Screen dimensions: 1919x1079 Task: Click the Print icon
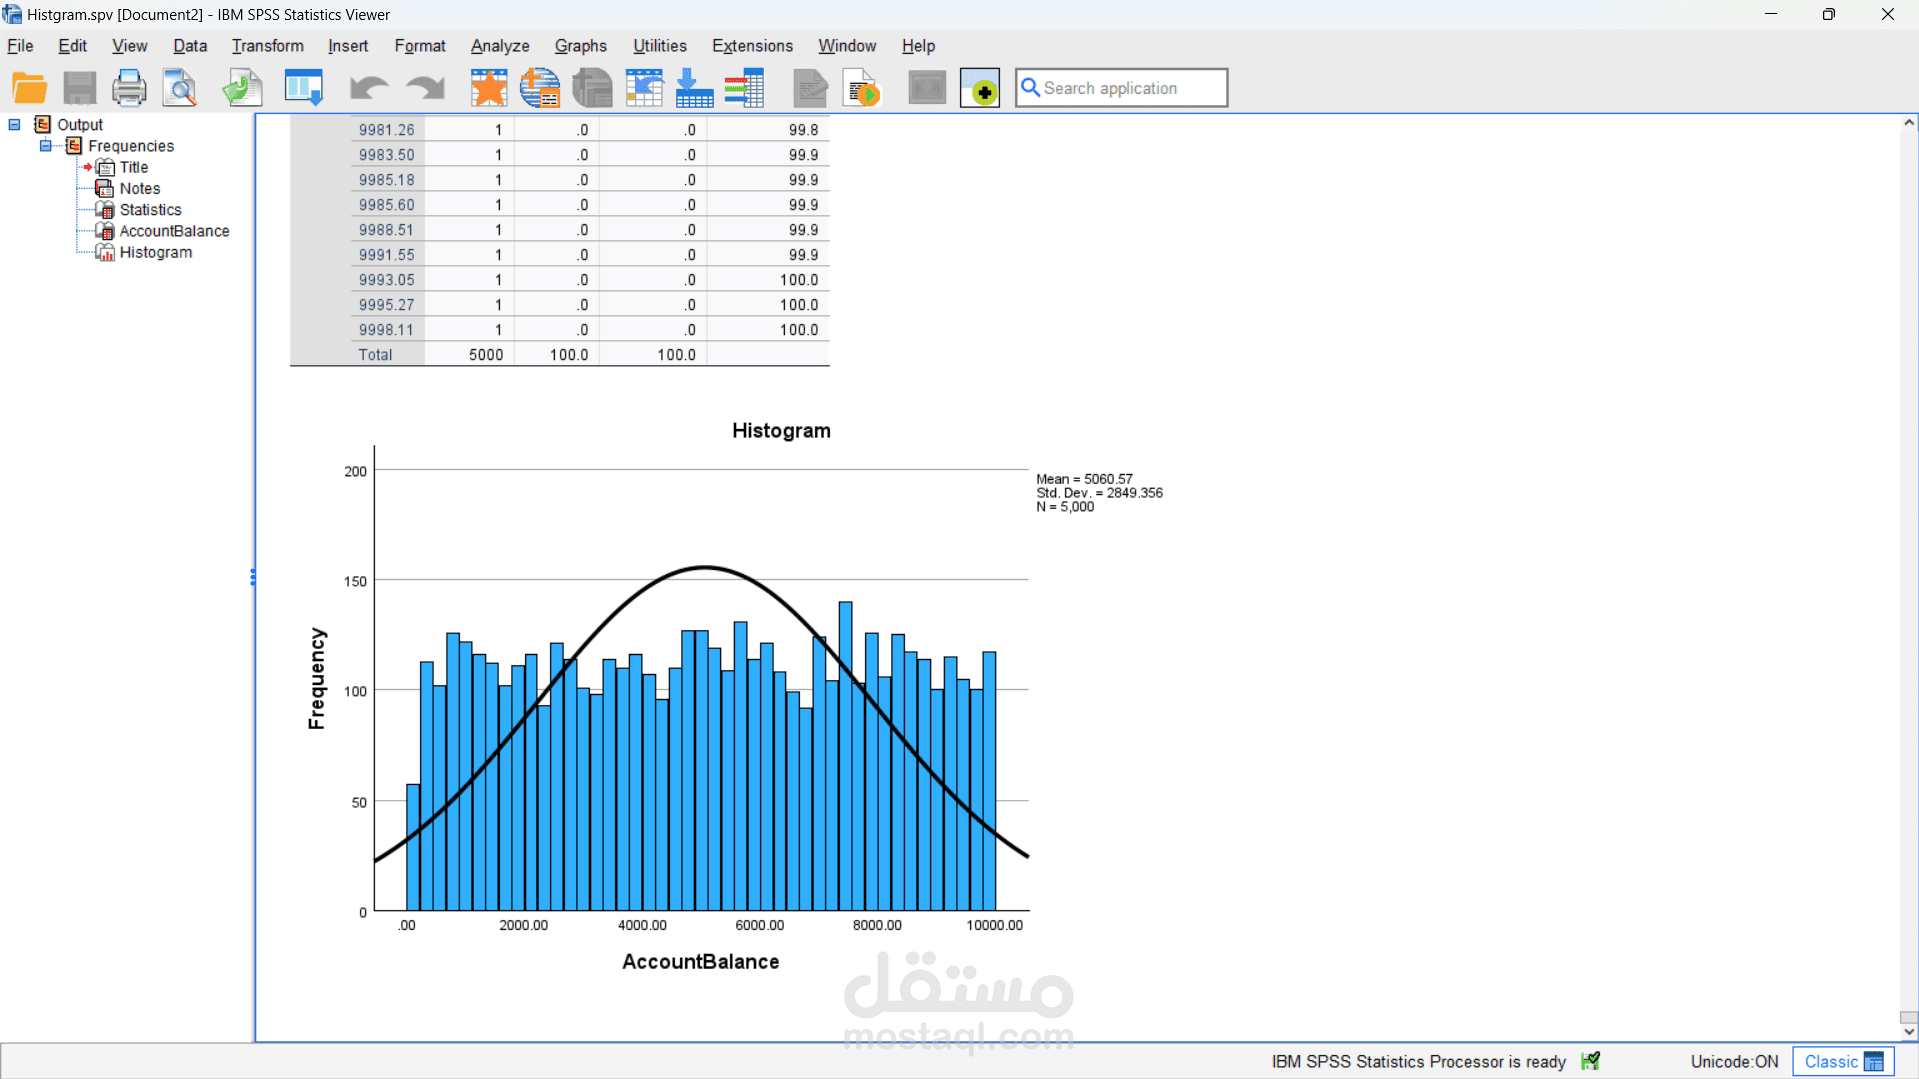tap(129, 88)
